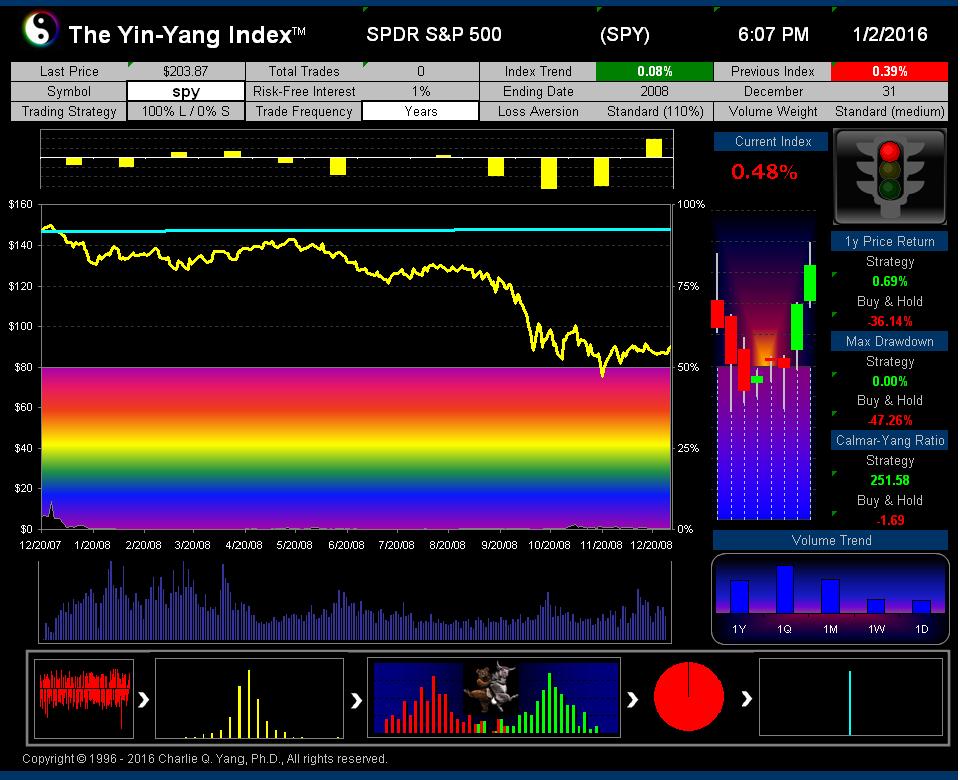This screenshot has height=780, width=960.
Task: Click the Yin-Yang logo icon
Action: tap(40, 29)
